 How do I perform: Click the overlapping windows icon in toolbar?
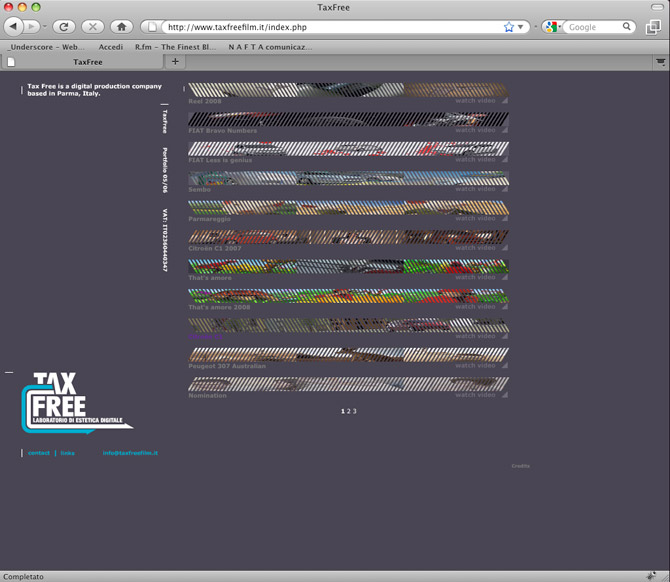click(x=653, y=27)
